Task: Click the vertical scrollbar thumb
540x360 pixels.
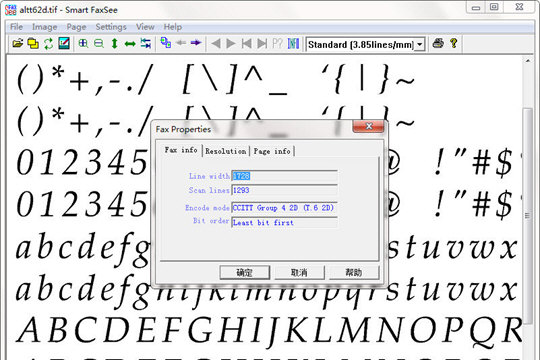Action: (528, 216)
